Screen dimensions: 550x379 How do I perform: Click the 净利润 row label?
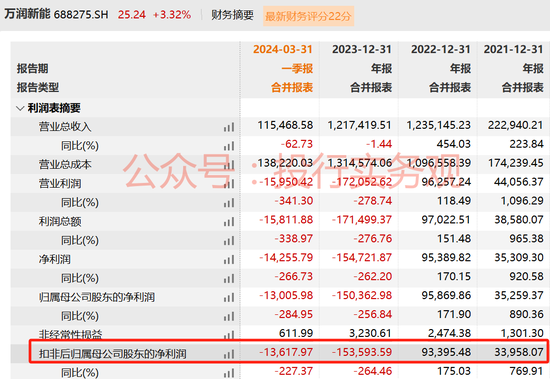(55, 259)
